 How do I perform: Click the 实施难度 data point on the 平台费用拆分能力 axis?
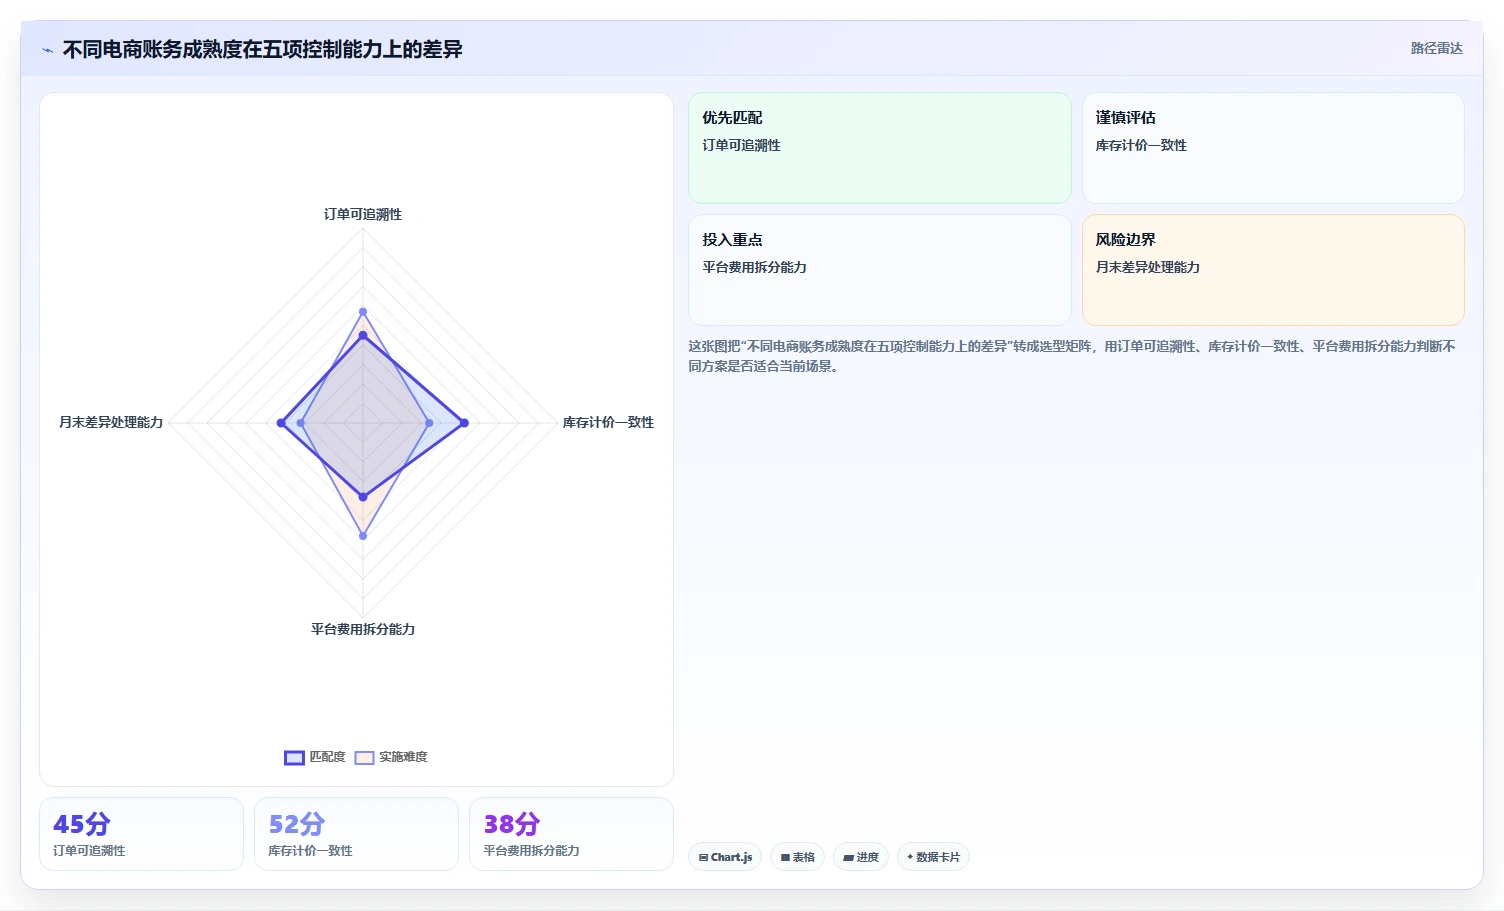click(x=363, y=536)
